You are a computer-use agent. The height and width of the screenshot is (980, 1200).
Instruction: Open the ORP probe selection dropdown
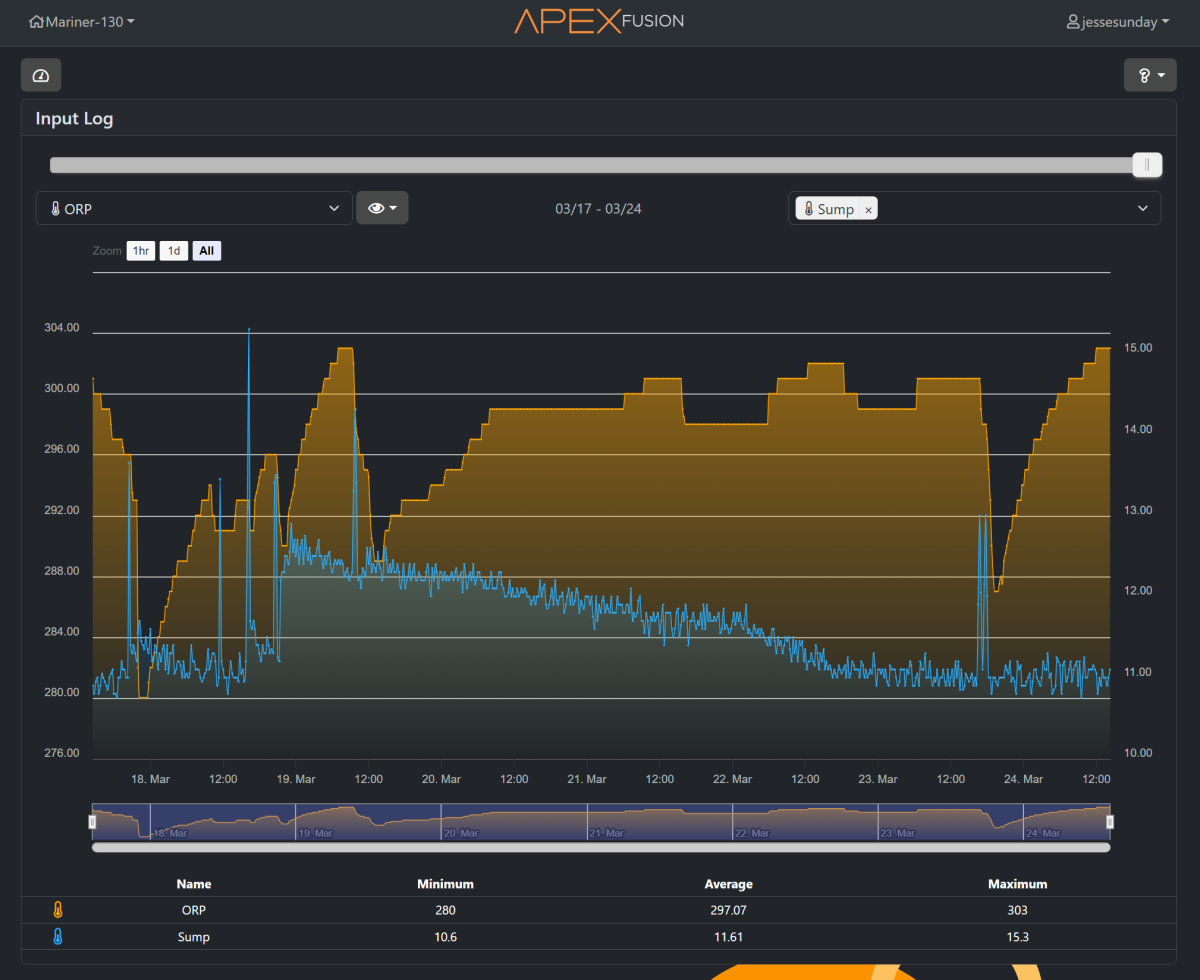(194, 208)
